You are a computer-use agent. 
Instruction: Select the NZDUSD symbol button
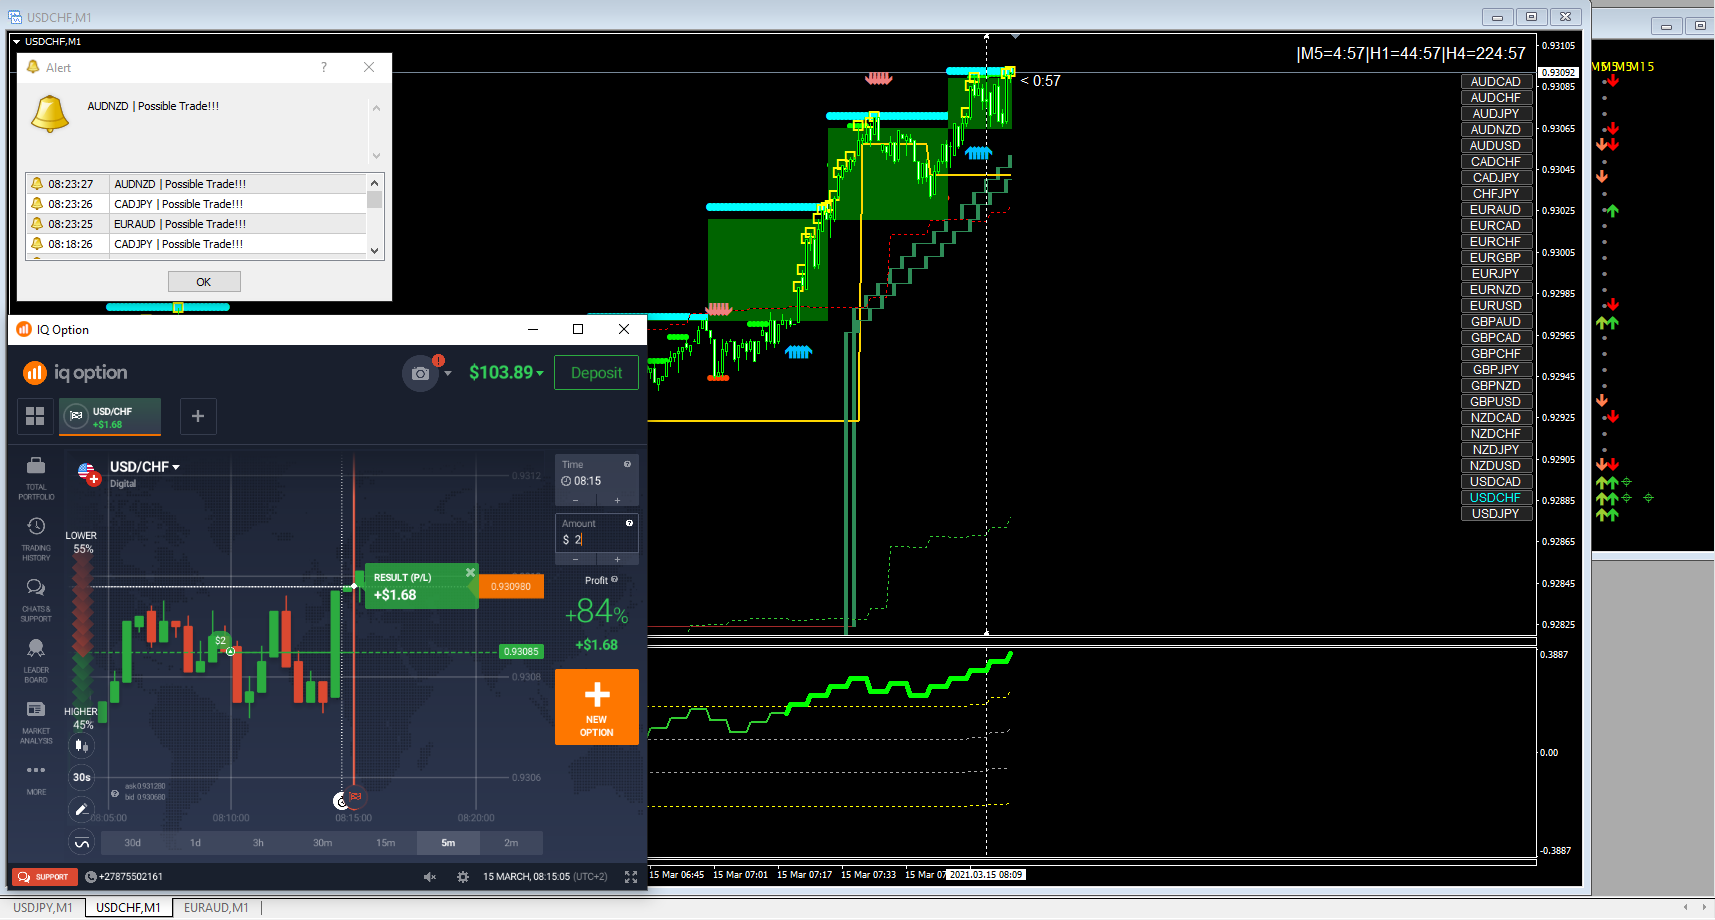point(1496,466)
